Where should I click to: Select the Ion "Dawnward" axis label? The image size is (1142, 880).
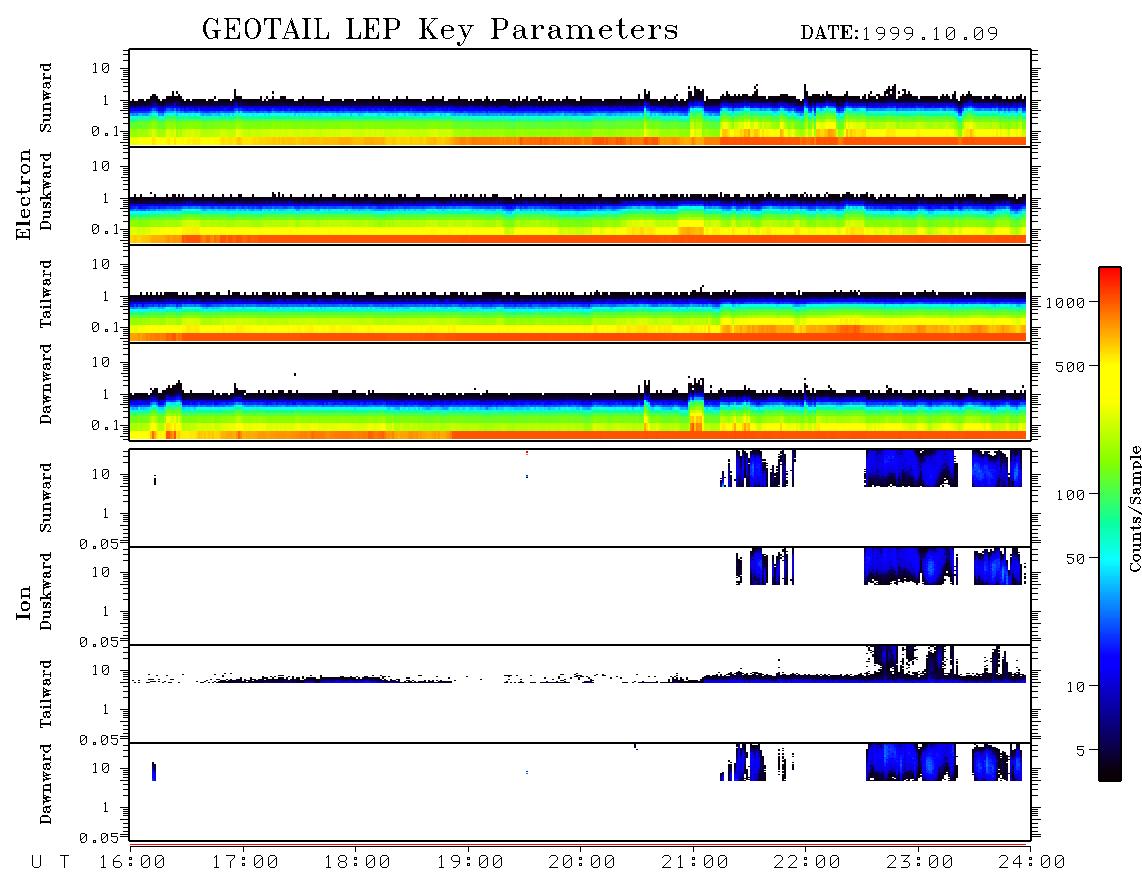point(46,784)
